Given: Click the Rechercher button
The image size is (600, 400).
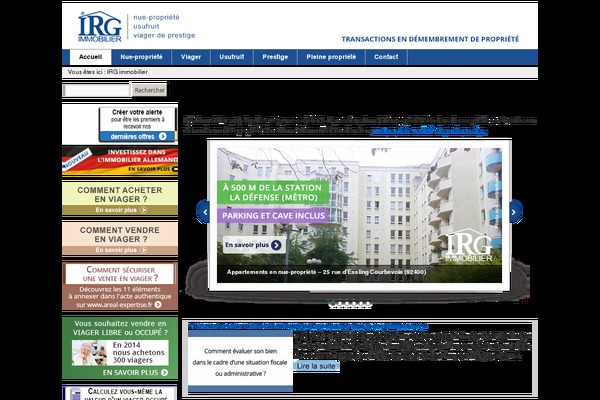Looking at the screenshot, I should point(150,90).
